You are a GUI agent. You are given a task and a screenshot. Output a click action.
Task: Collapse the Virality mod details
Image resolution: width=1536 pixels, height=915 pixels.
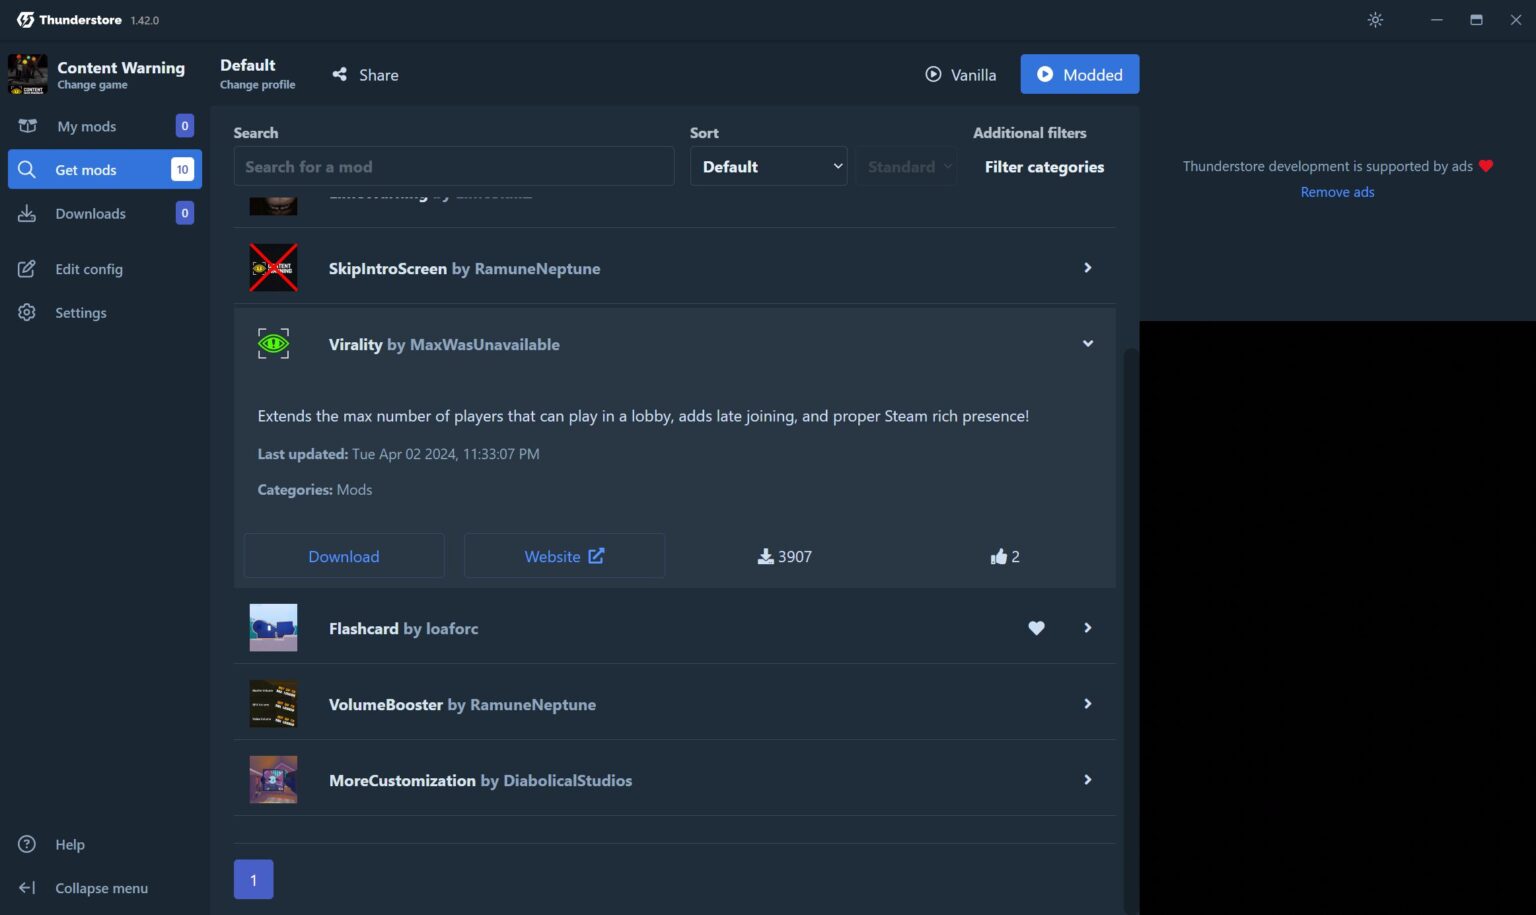point(1087,344)
